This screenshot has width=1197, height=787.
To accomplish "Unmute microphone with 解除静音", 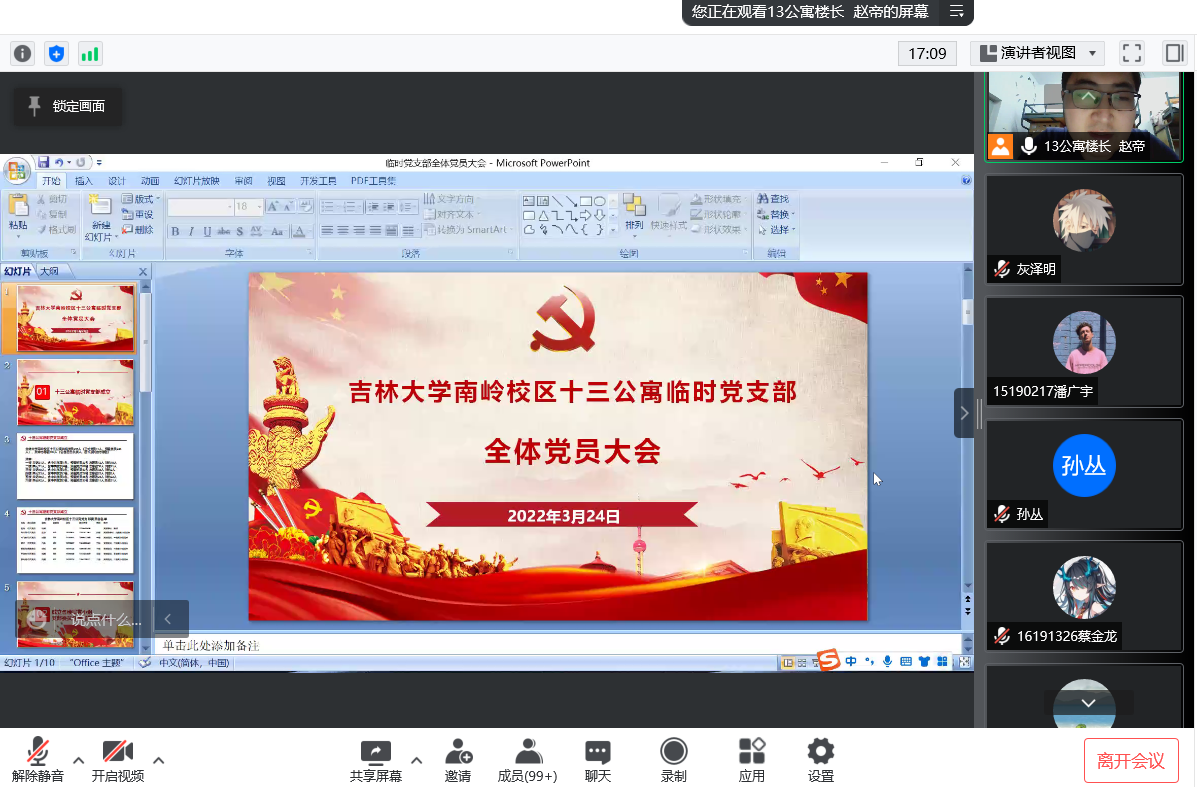I will 38,760.
